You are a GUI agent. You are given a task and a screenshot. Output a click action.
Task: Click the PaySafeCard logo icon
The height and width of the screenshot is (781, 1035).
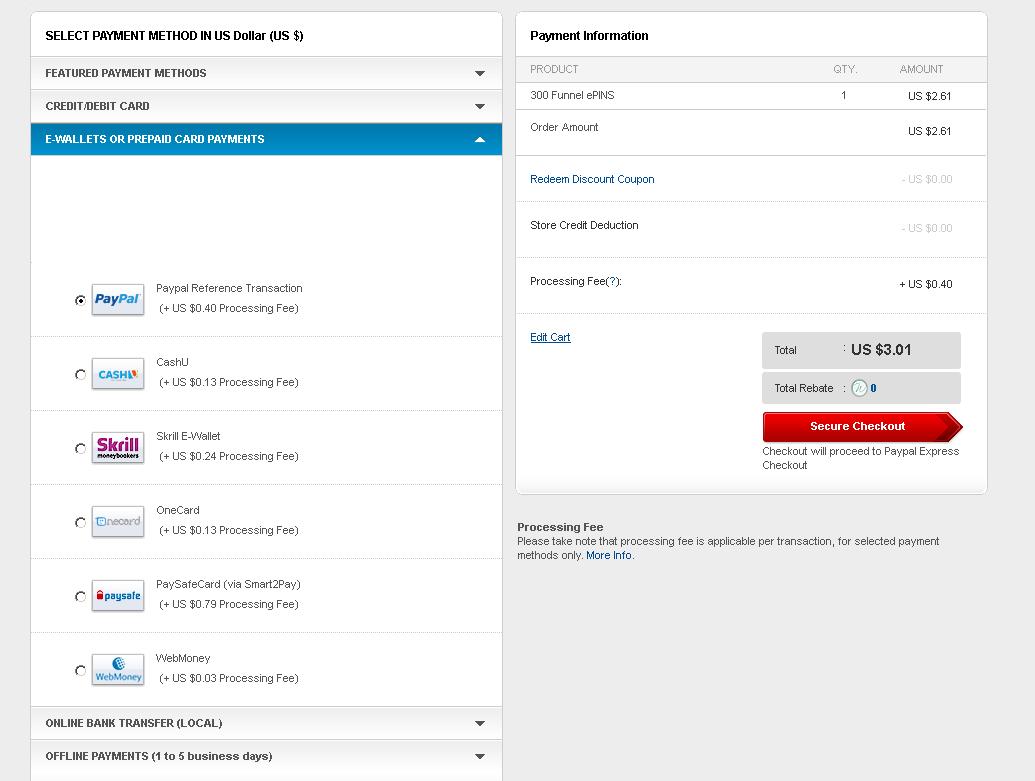coord(117,596)
